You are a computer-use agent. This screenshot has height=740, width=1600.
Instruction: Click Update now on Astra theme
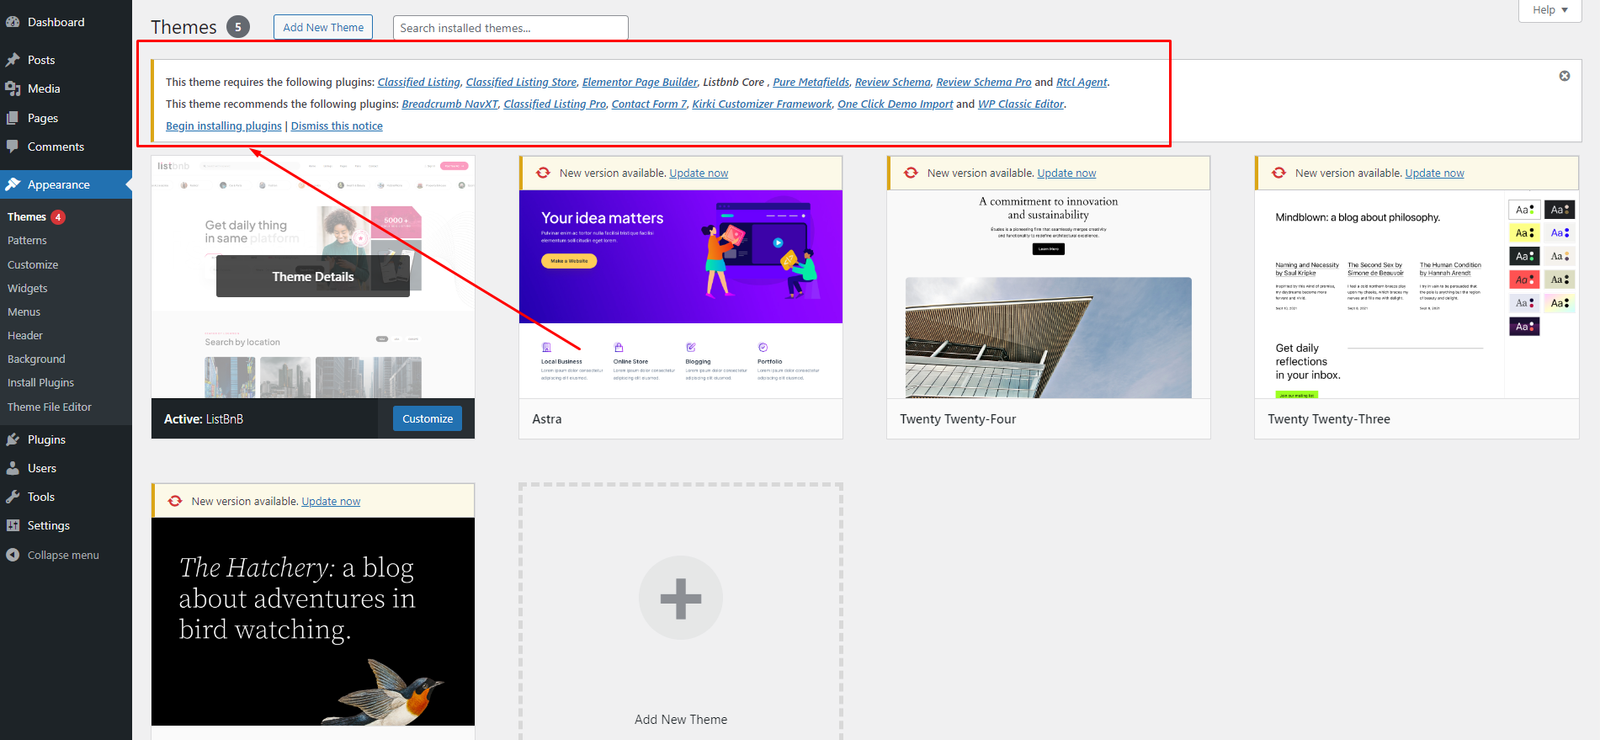point(699,173)
